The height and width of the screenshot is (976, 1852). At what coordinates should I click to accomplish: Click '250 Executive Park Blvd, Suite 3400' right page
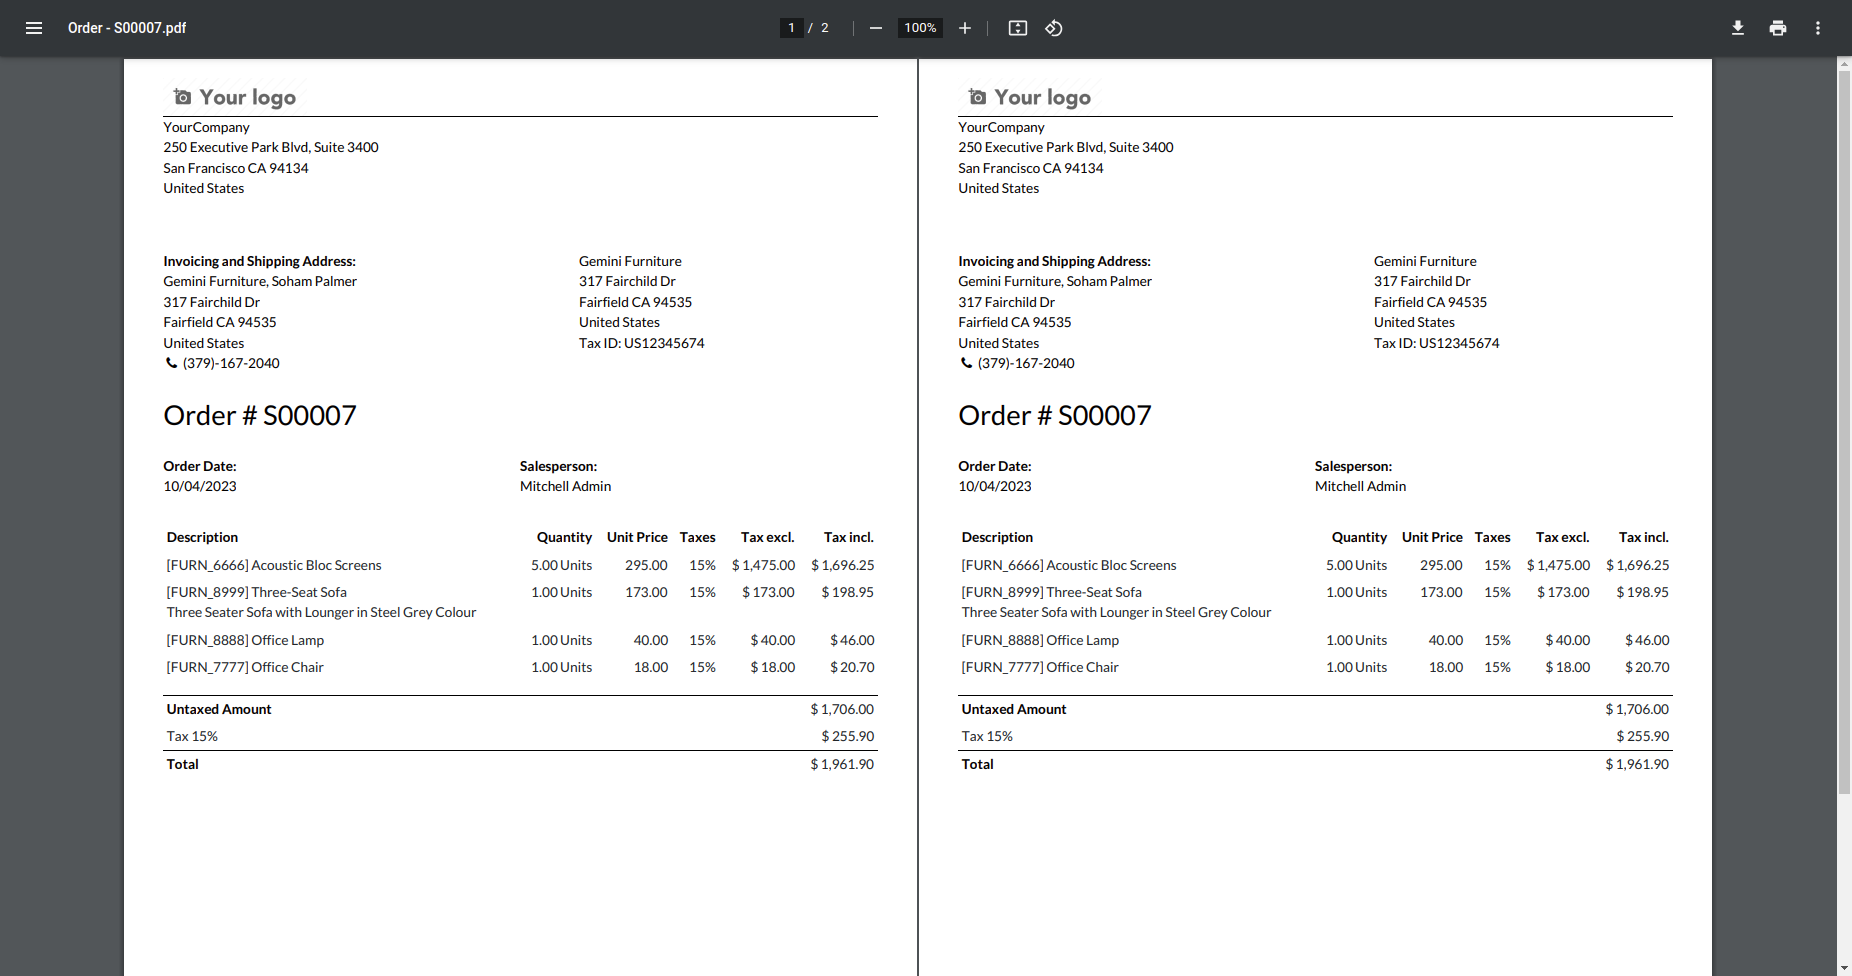pyautogui.click(x=1066, y=147)
